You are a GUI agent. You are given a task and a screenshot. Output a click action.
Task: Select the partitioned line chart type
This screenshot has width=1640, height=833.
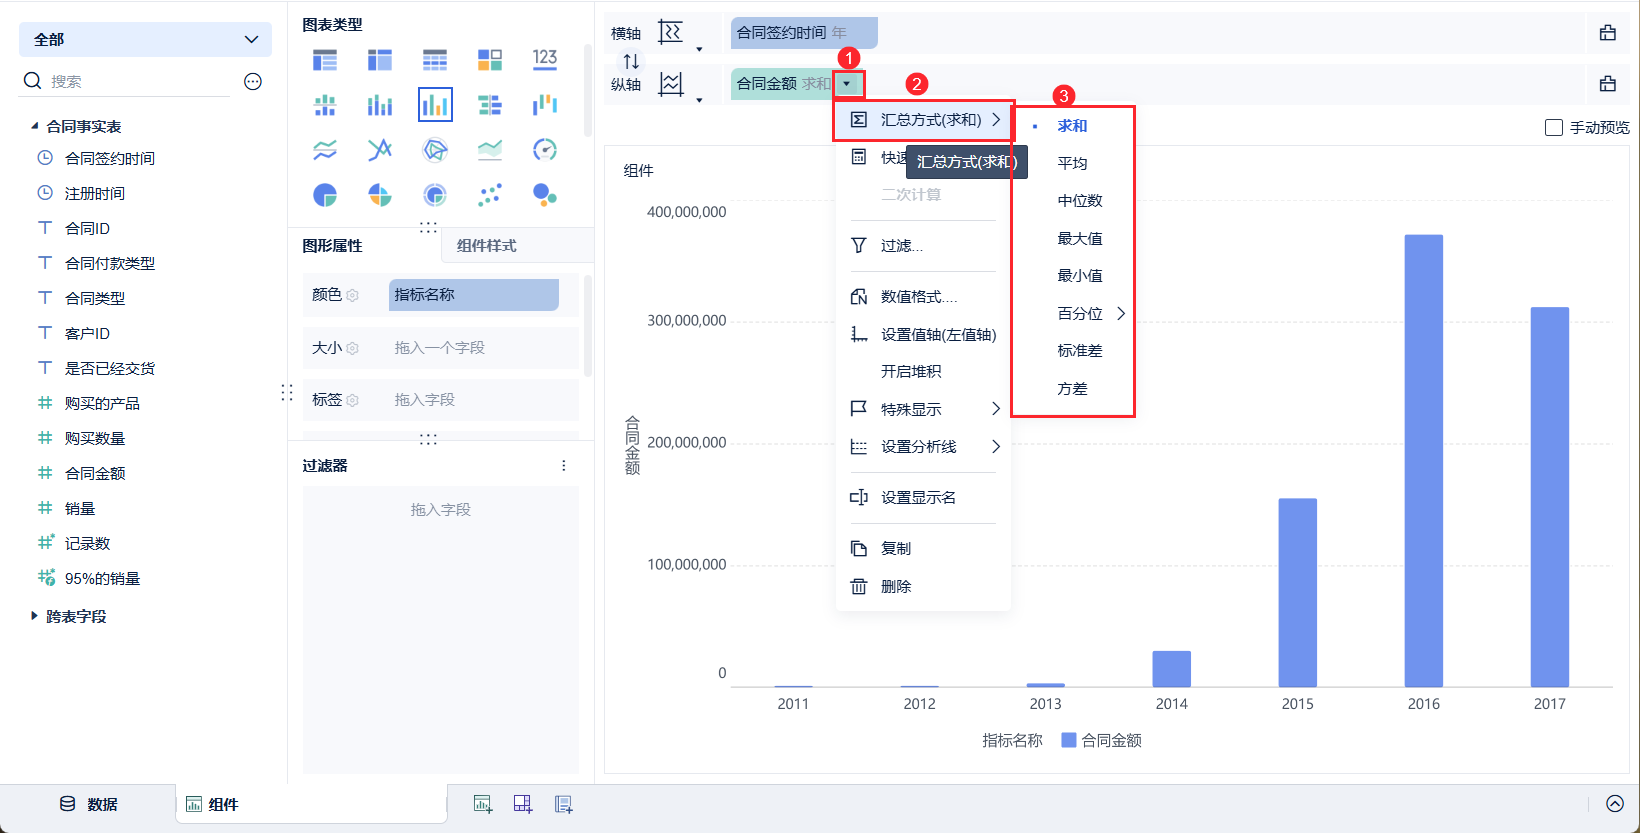(x=325, y=150)
